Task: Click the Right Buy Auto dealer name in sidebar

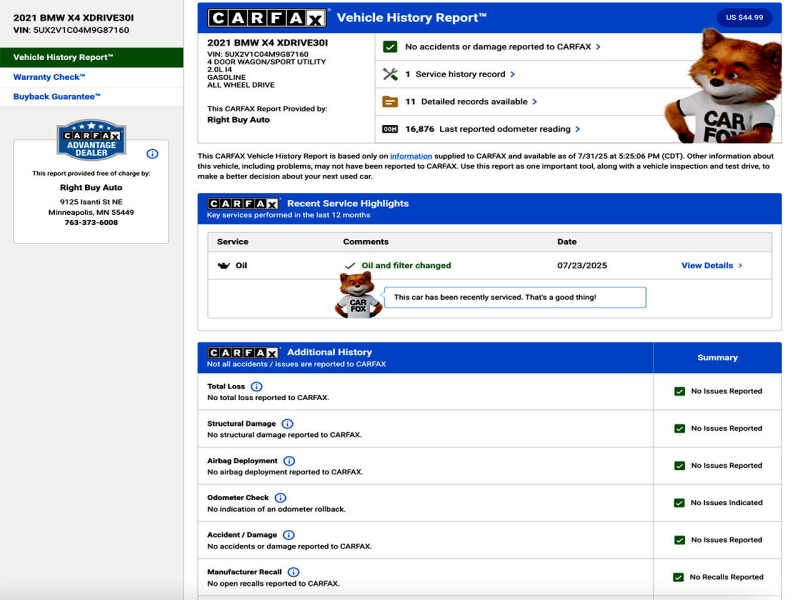Action: pos(91,187)
